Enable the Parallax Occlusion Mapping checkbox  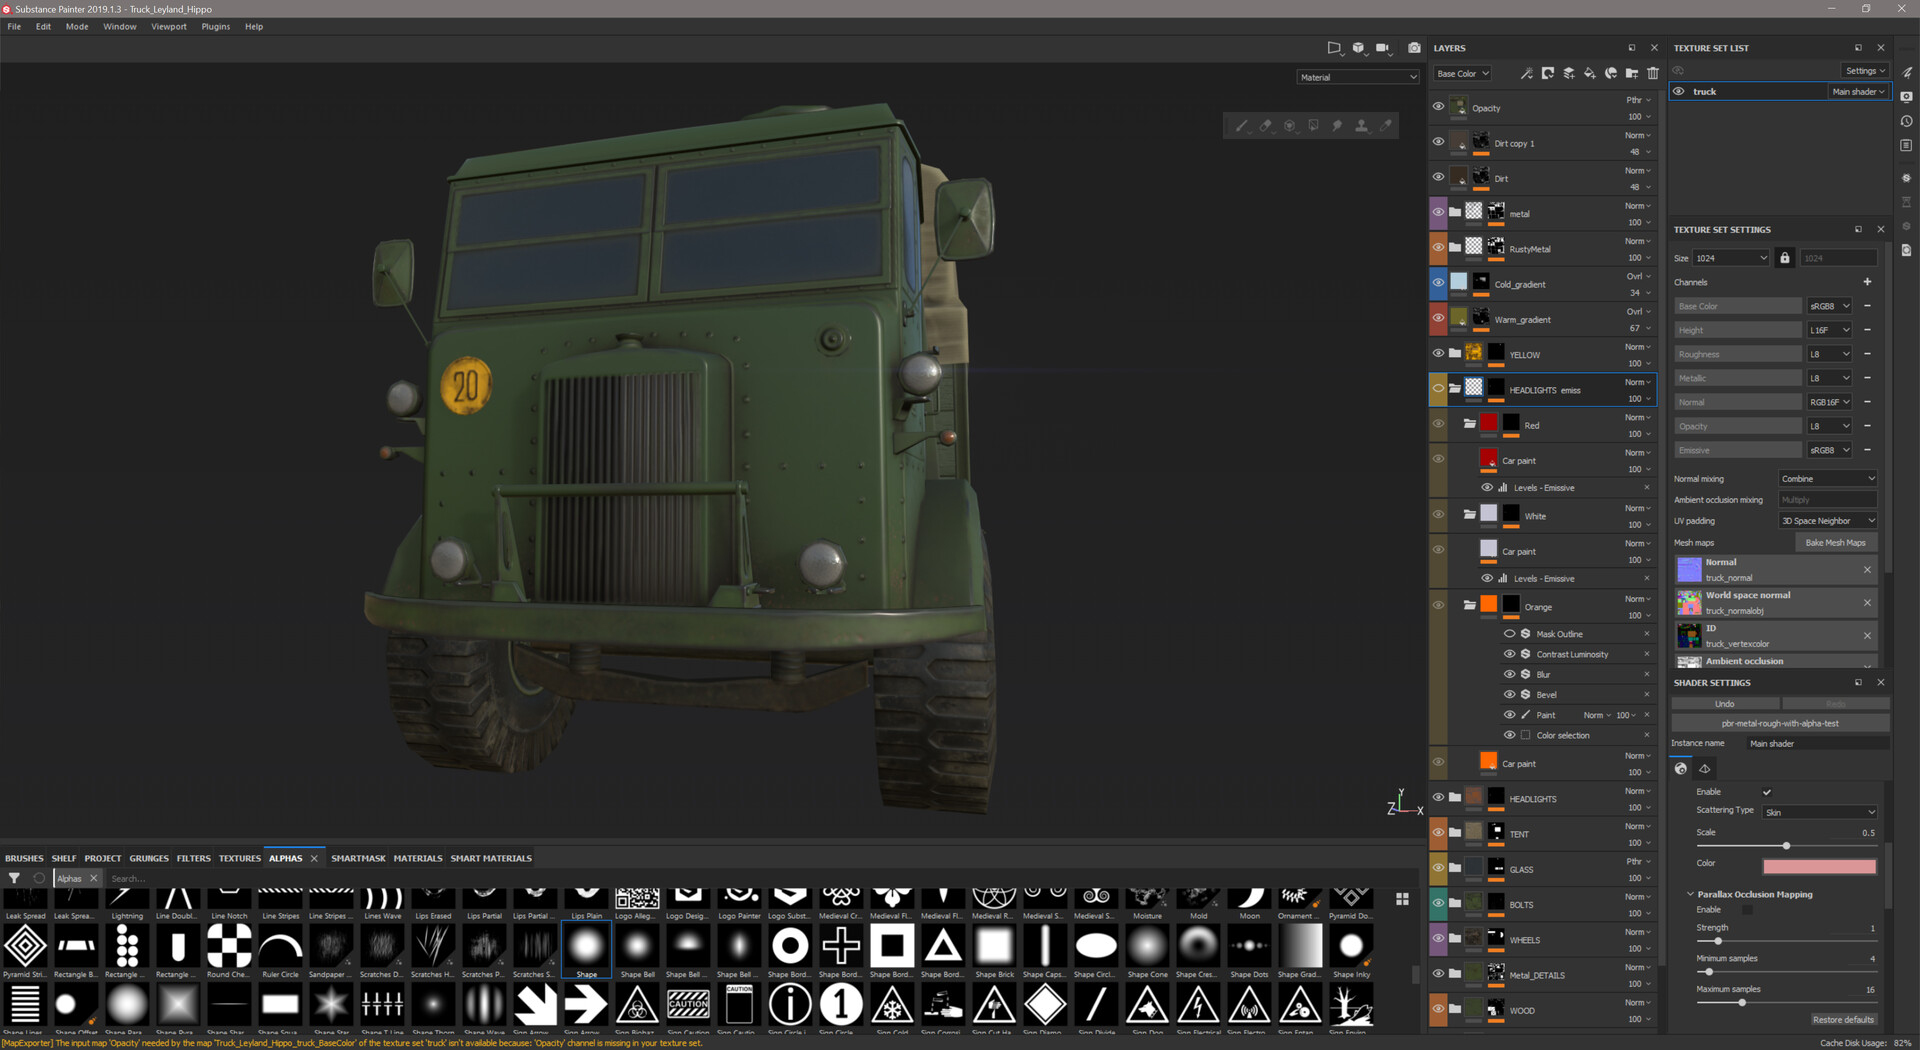(x=1747, y=910)
